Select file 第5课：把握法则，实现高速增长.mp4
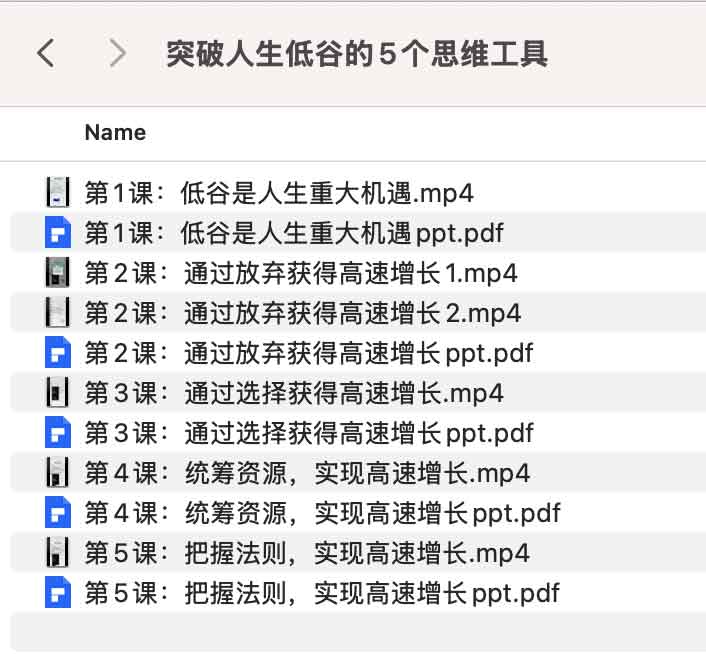 306,552
